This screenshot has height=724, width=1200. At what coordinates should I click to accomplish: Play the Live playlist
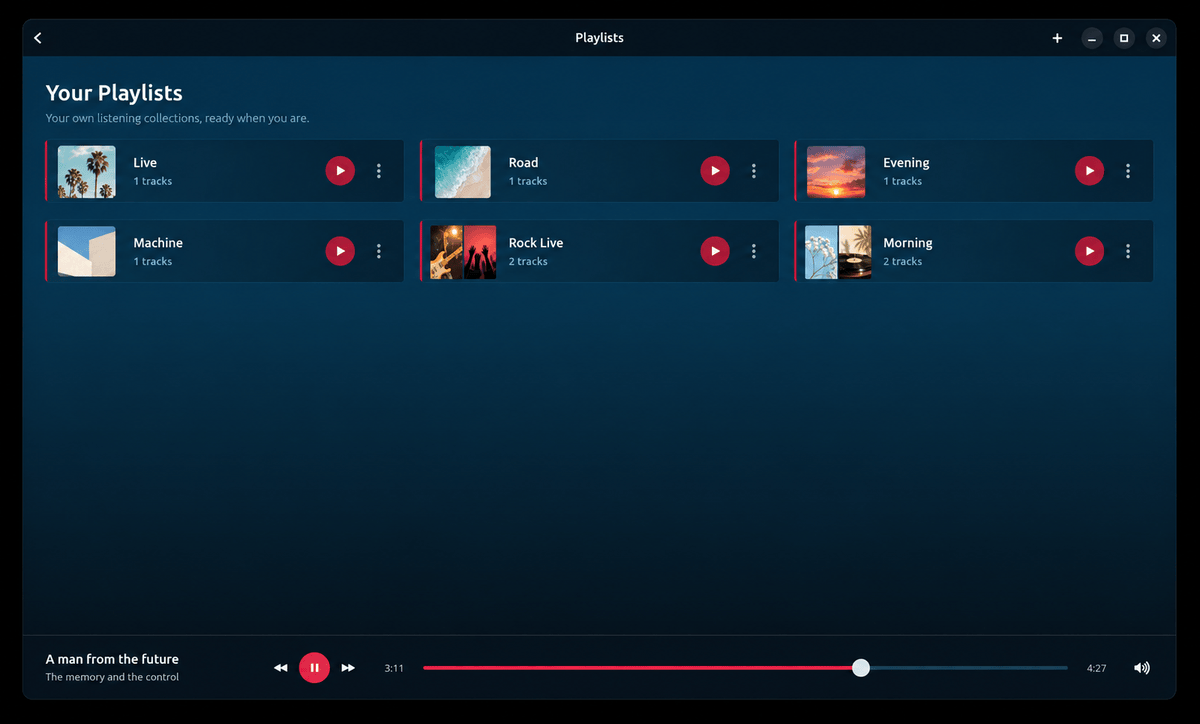(x=340, y=171)
